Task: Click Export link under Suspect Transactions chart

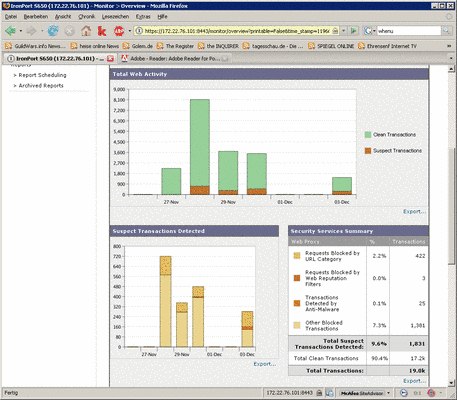Action: (x=265, y=364)
